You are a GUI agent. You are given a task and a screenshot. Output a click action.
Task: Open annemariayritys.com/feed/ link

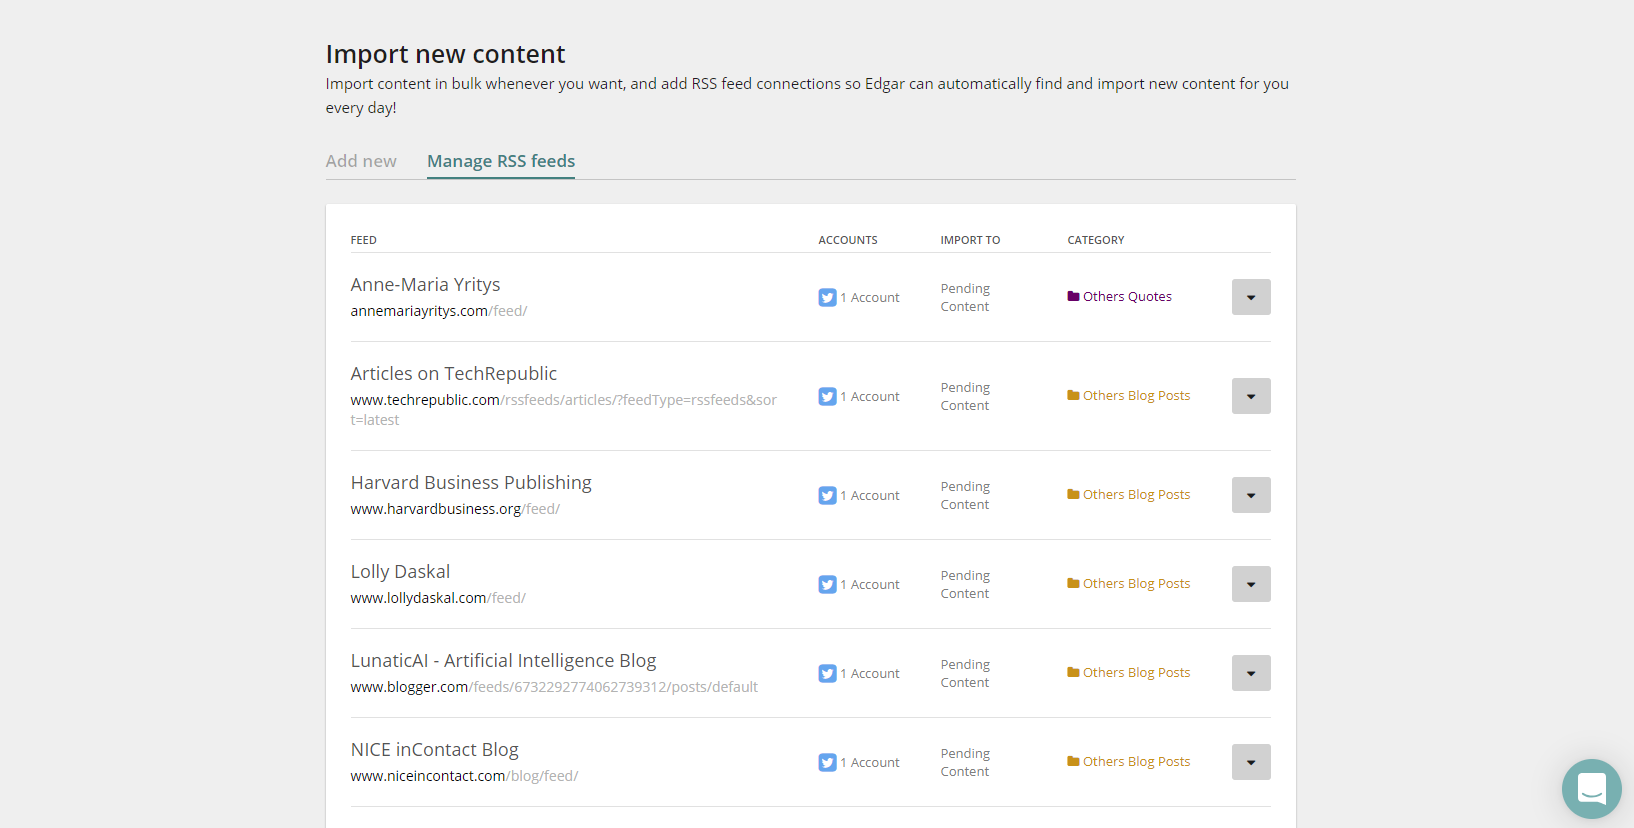[x=439, y=311]
